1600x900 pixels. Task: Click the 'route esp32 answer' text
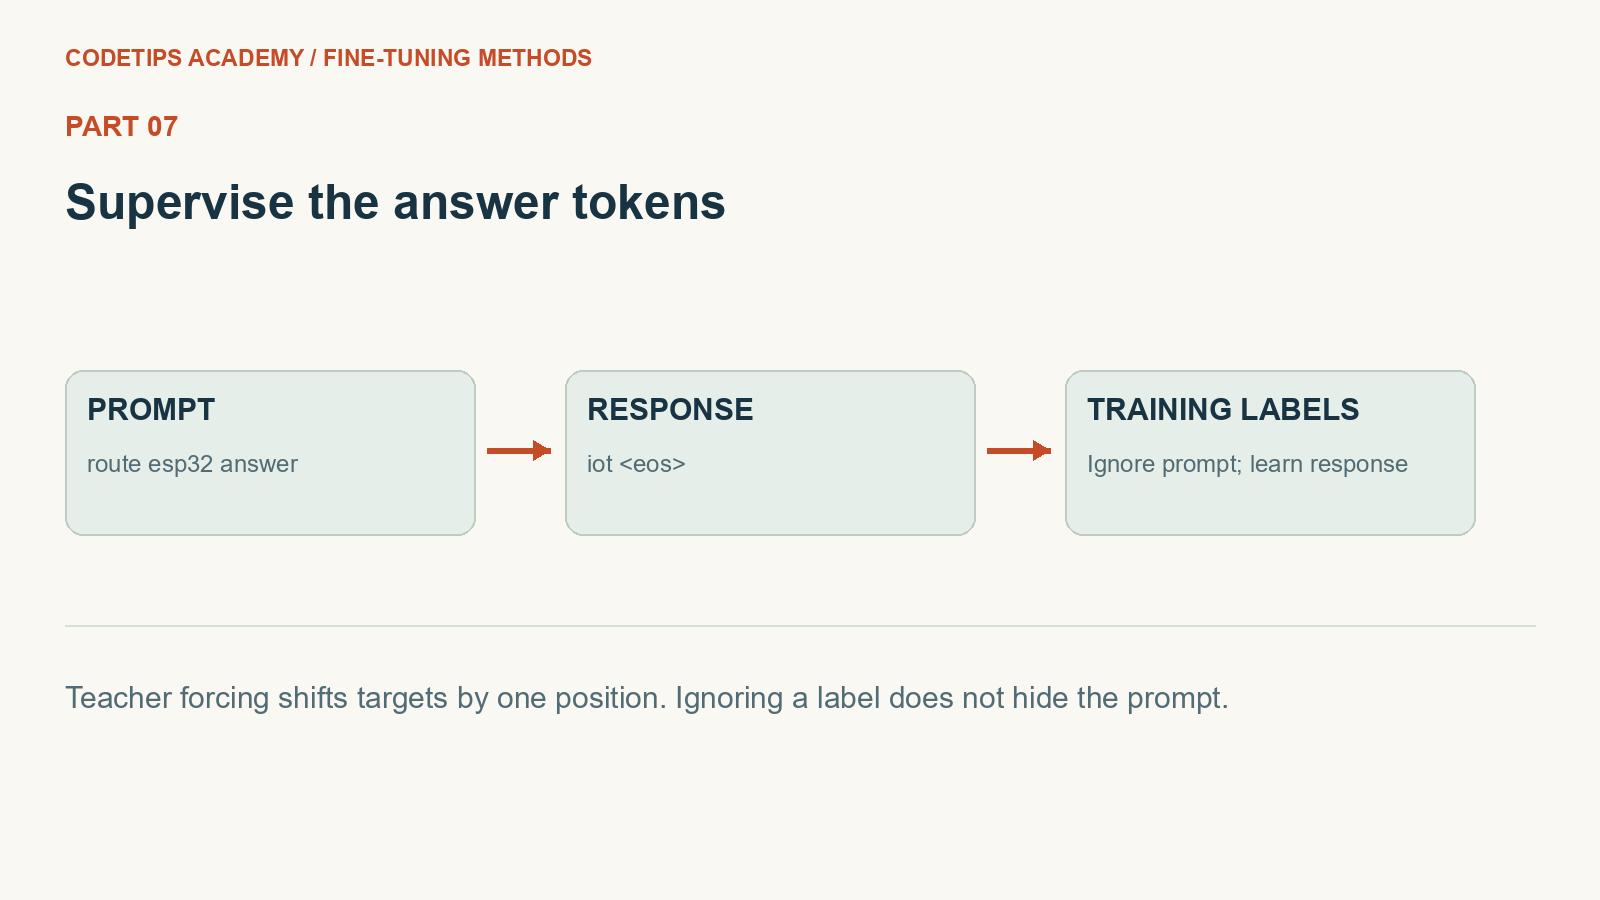point(192,464)
